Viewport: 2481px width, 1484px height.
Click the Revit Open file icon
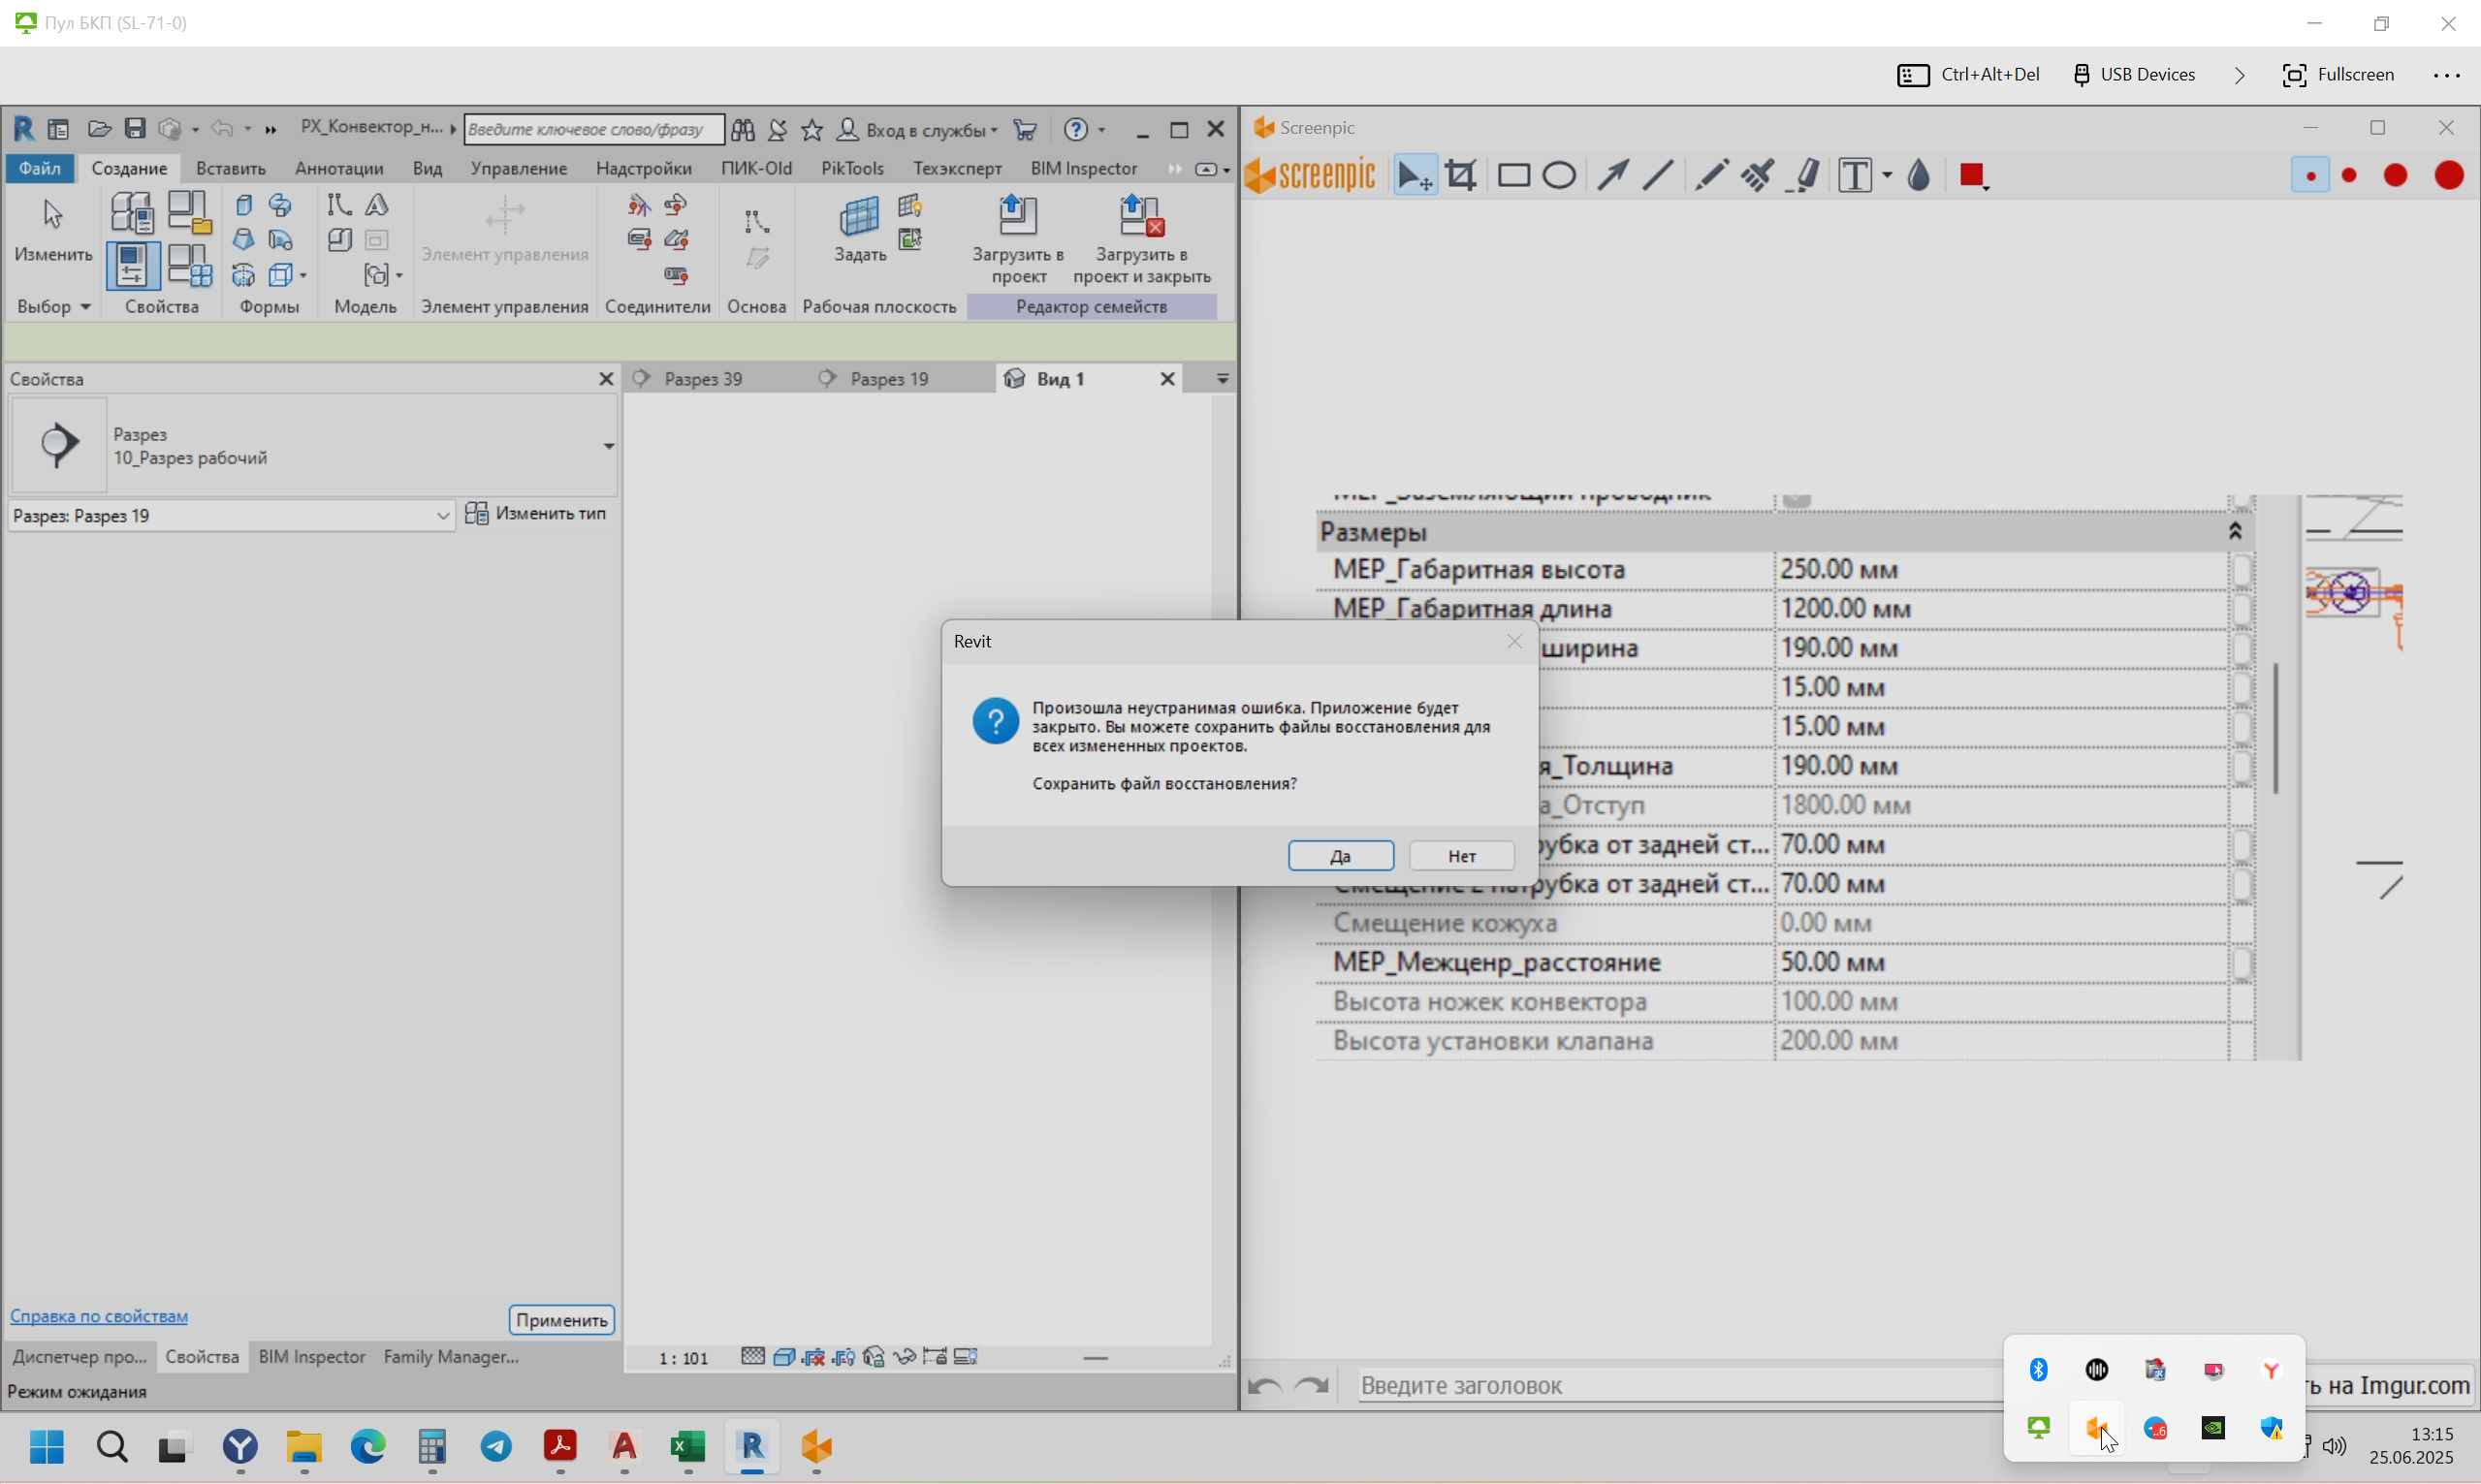(x=98, y=129)
